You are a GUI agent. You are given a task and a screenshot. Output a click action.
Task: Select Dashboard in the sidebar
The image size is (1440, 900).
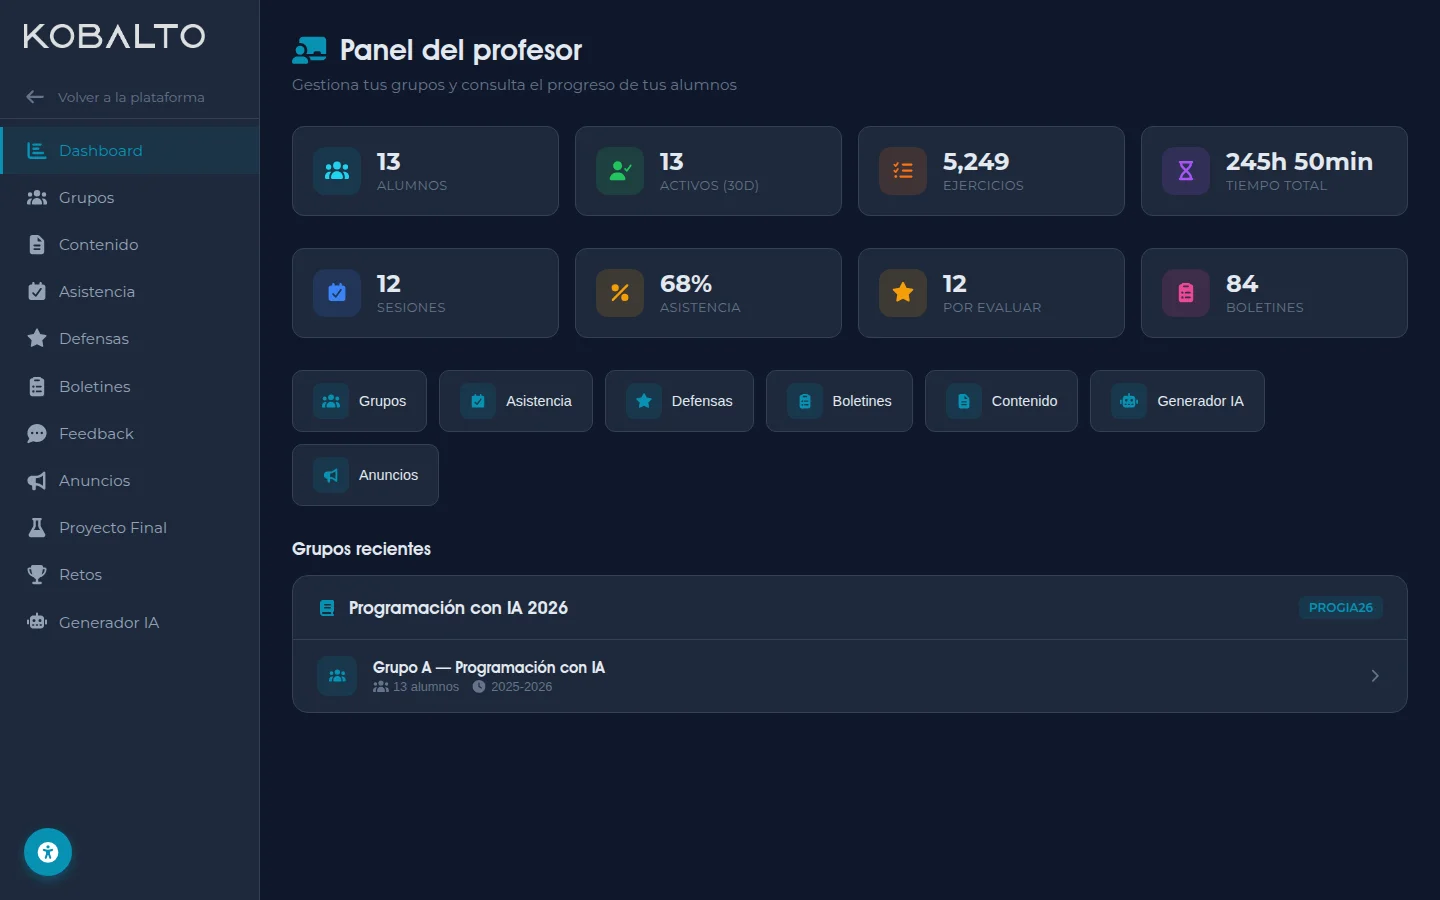(x=130, y=151)
